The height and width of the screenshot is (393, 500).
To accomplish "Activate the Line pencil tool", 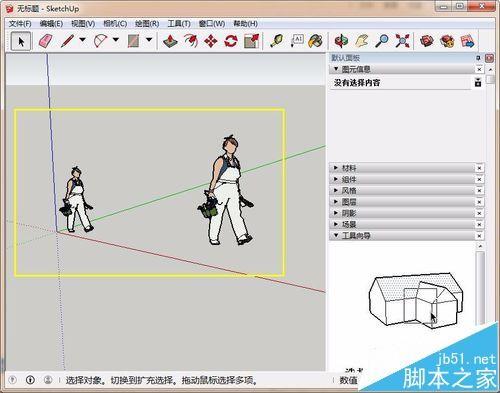I will coord(68,41).
